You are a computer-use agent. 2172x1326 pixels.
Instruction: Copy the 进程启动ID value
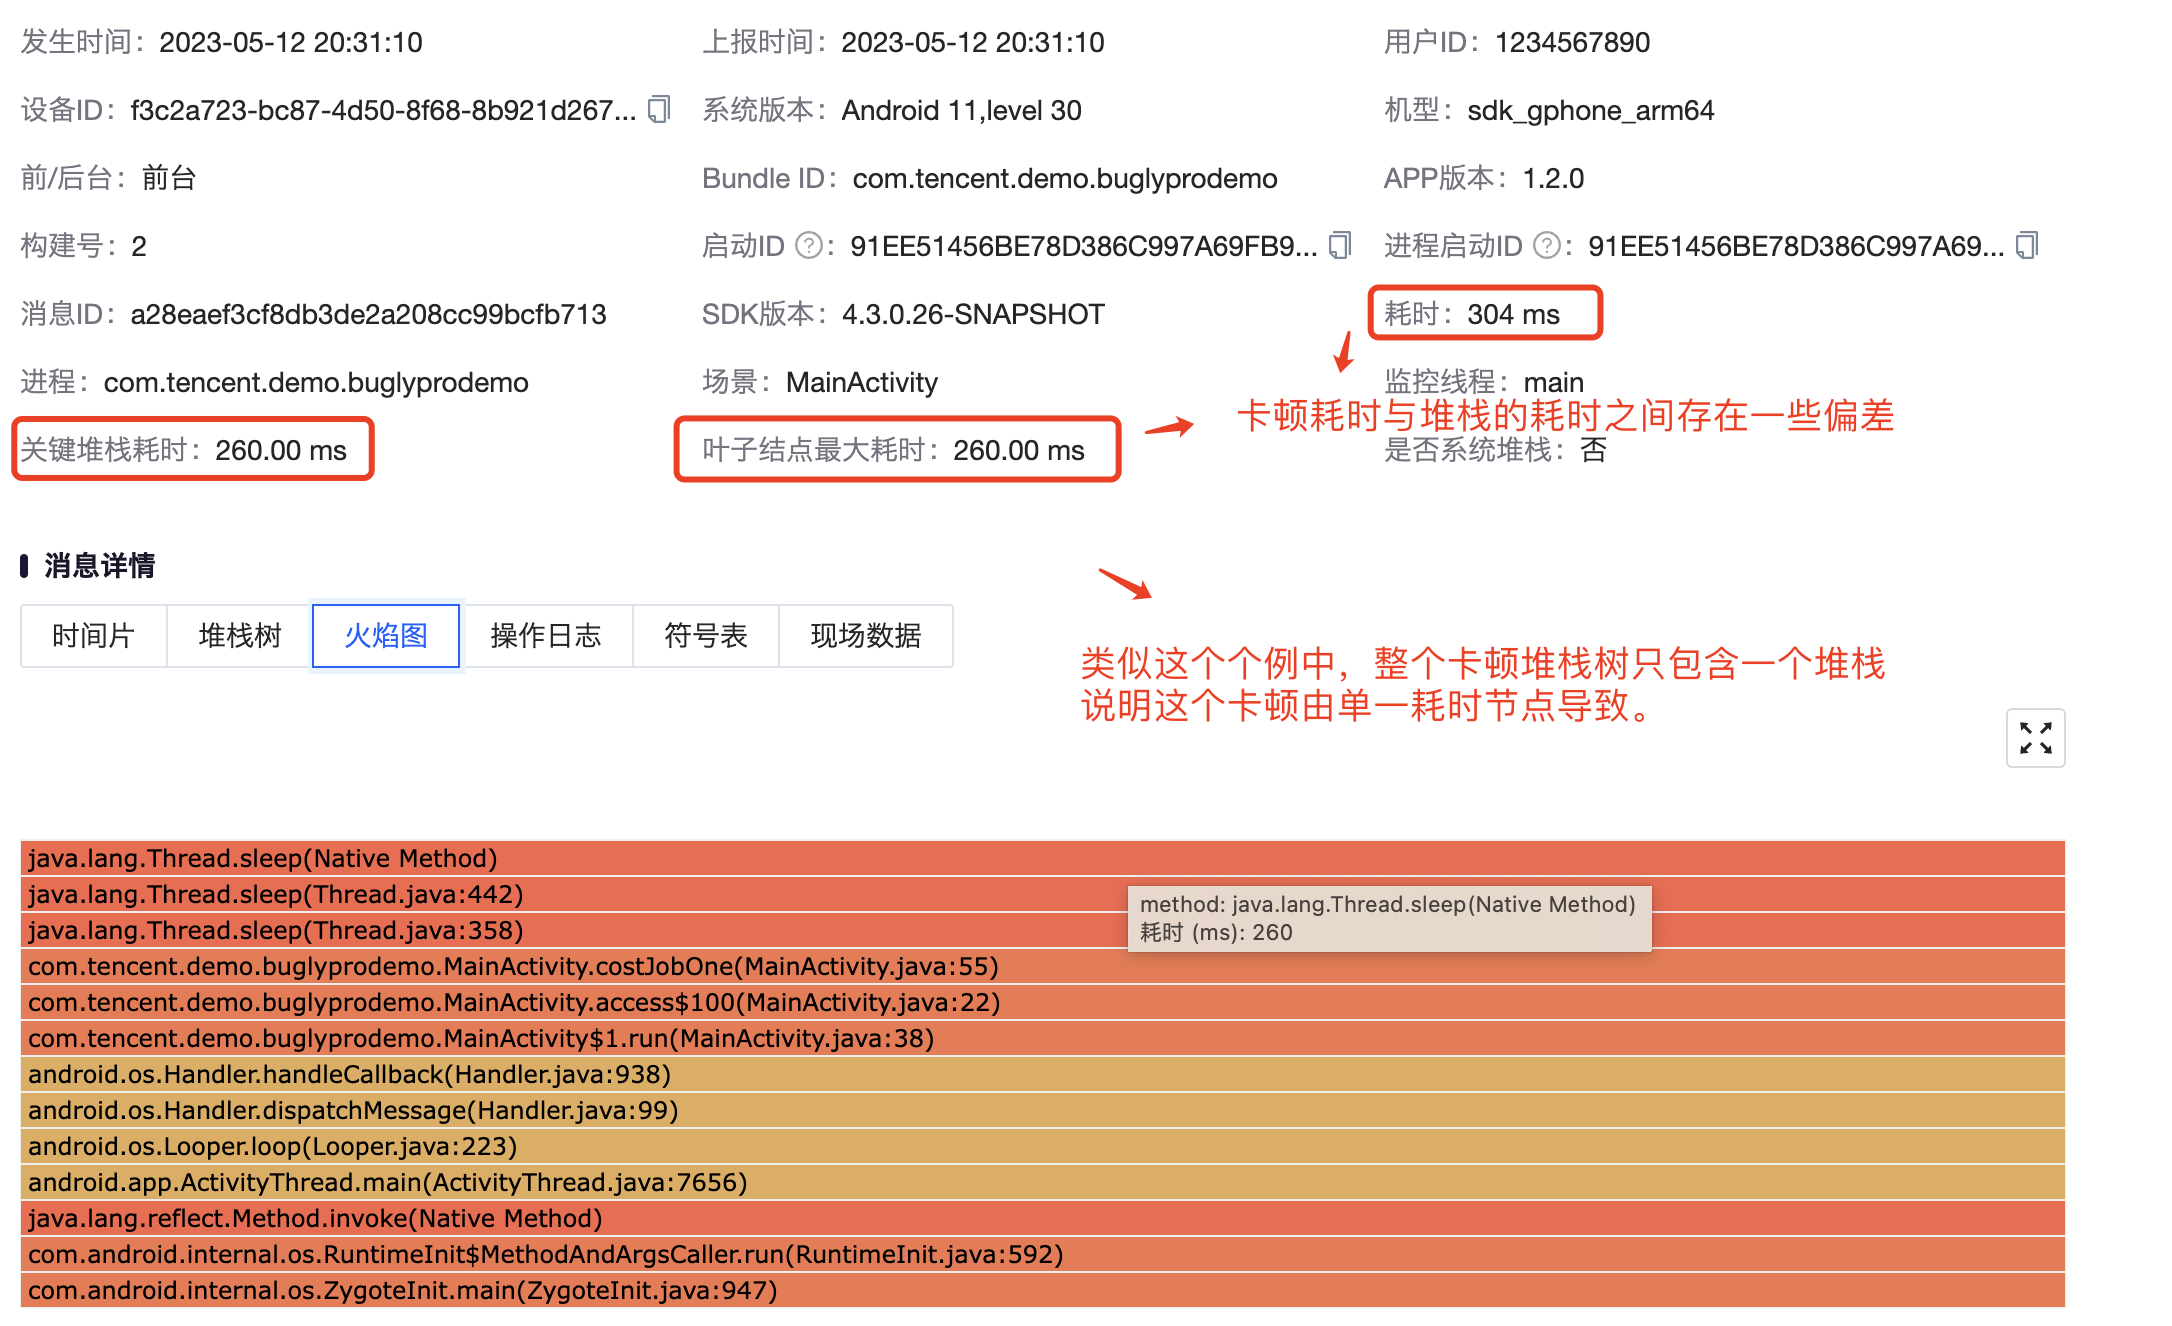click(2027, 245)
